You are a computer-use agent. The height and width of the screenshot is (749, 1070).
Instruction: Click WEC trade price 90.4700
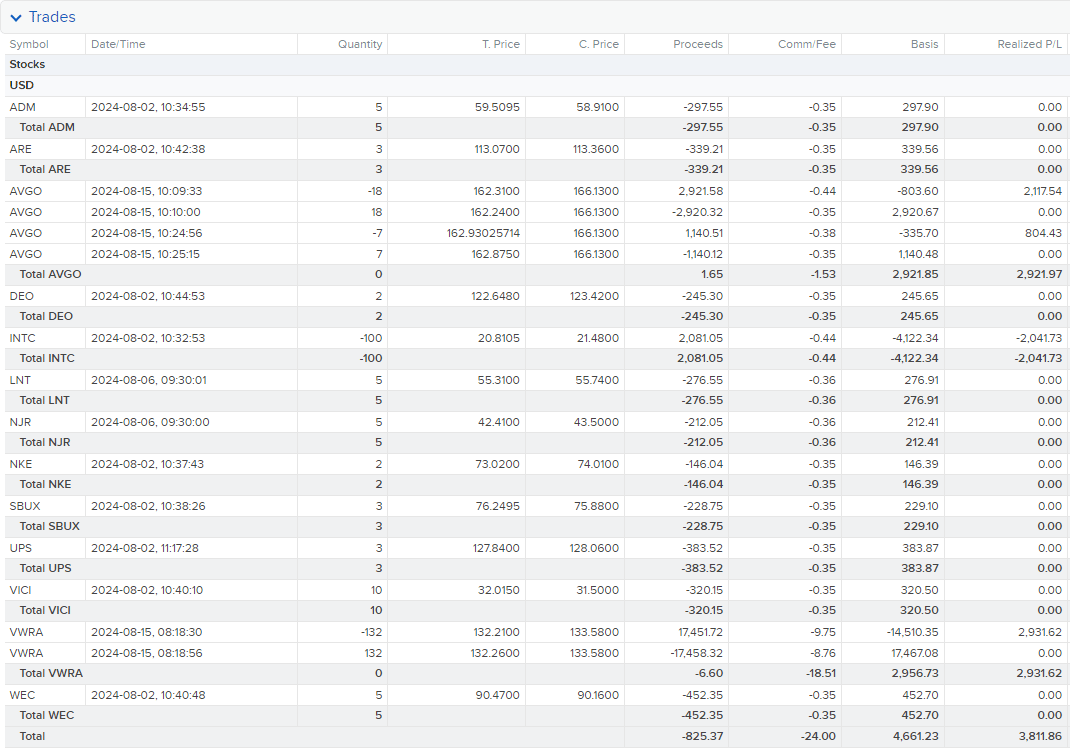point(497,696)
